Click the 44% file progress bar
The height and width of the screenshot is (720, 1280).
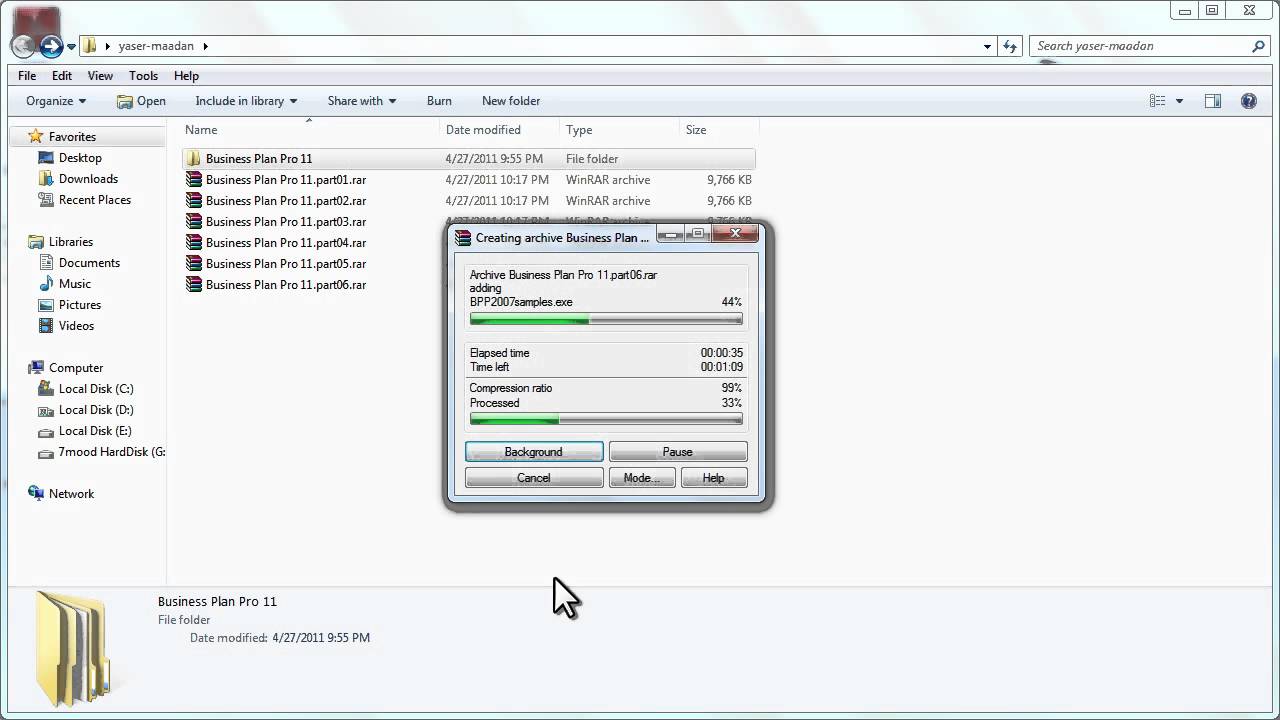[x=606, y=320]
